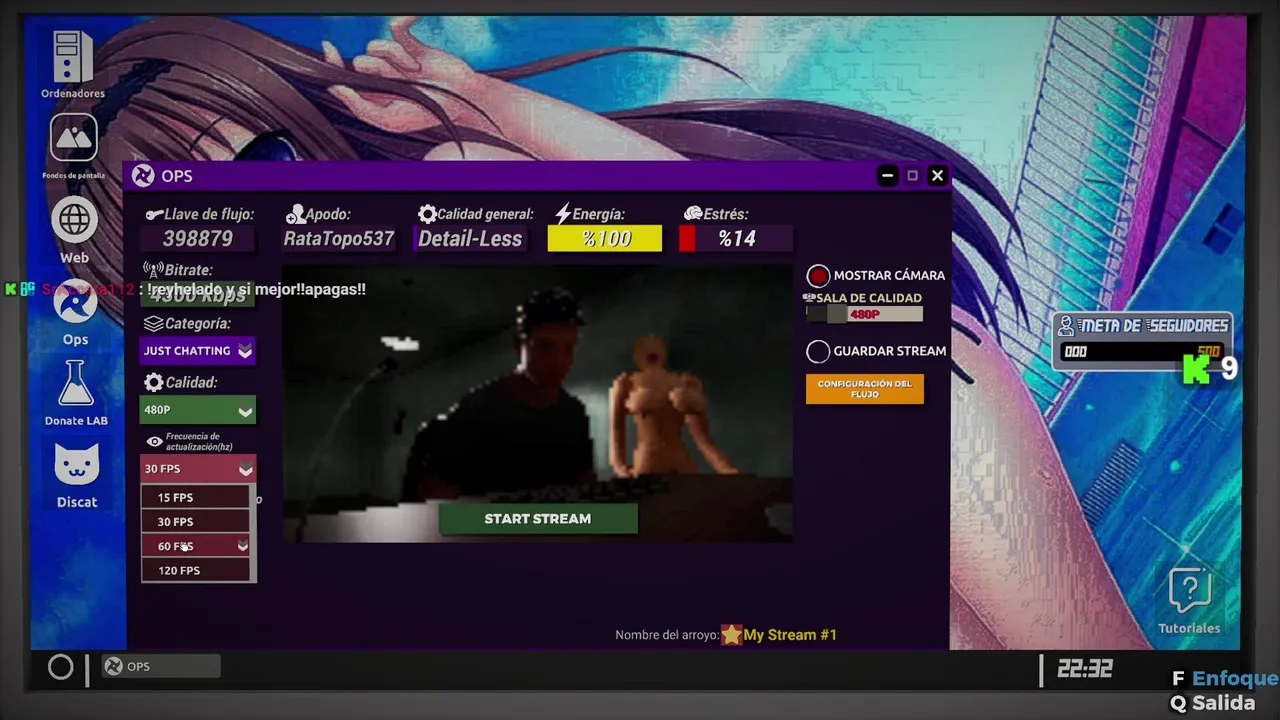Screen dimensions: 1280x720
Task: Expand the Just Chatting category dropdown
Action: click(197, 351)
